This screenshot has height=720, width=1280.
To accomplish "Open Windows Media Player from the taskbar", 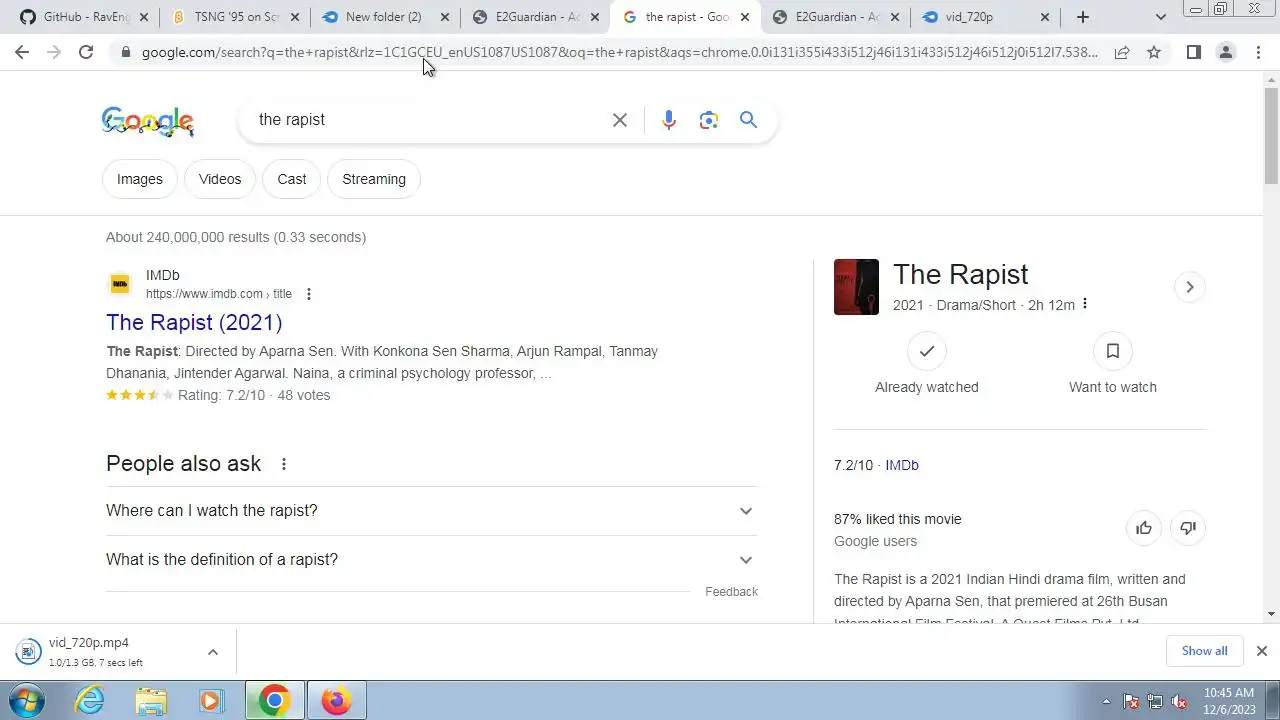I will 211,700.
